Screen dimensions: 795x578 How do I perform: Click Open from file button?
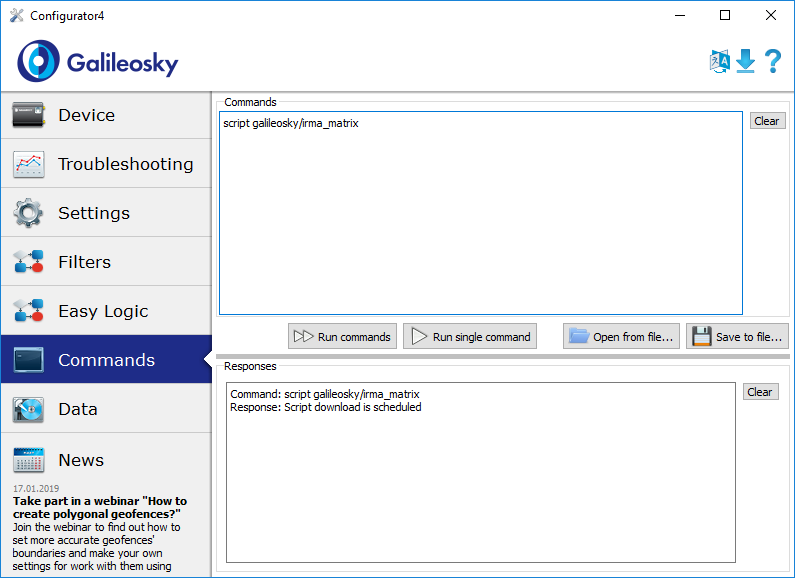pos(621,336)
